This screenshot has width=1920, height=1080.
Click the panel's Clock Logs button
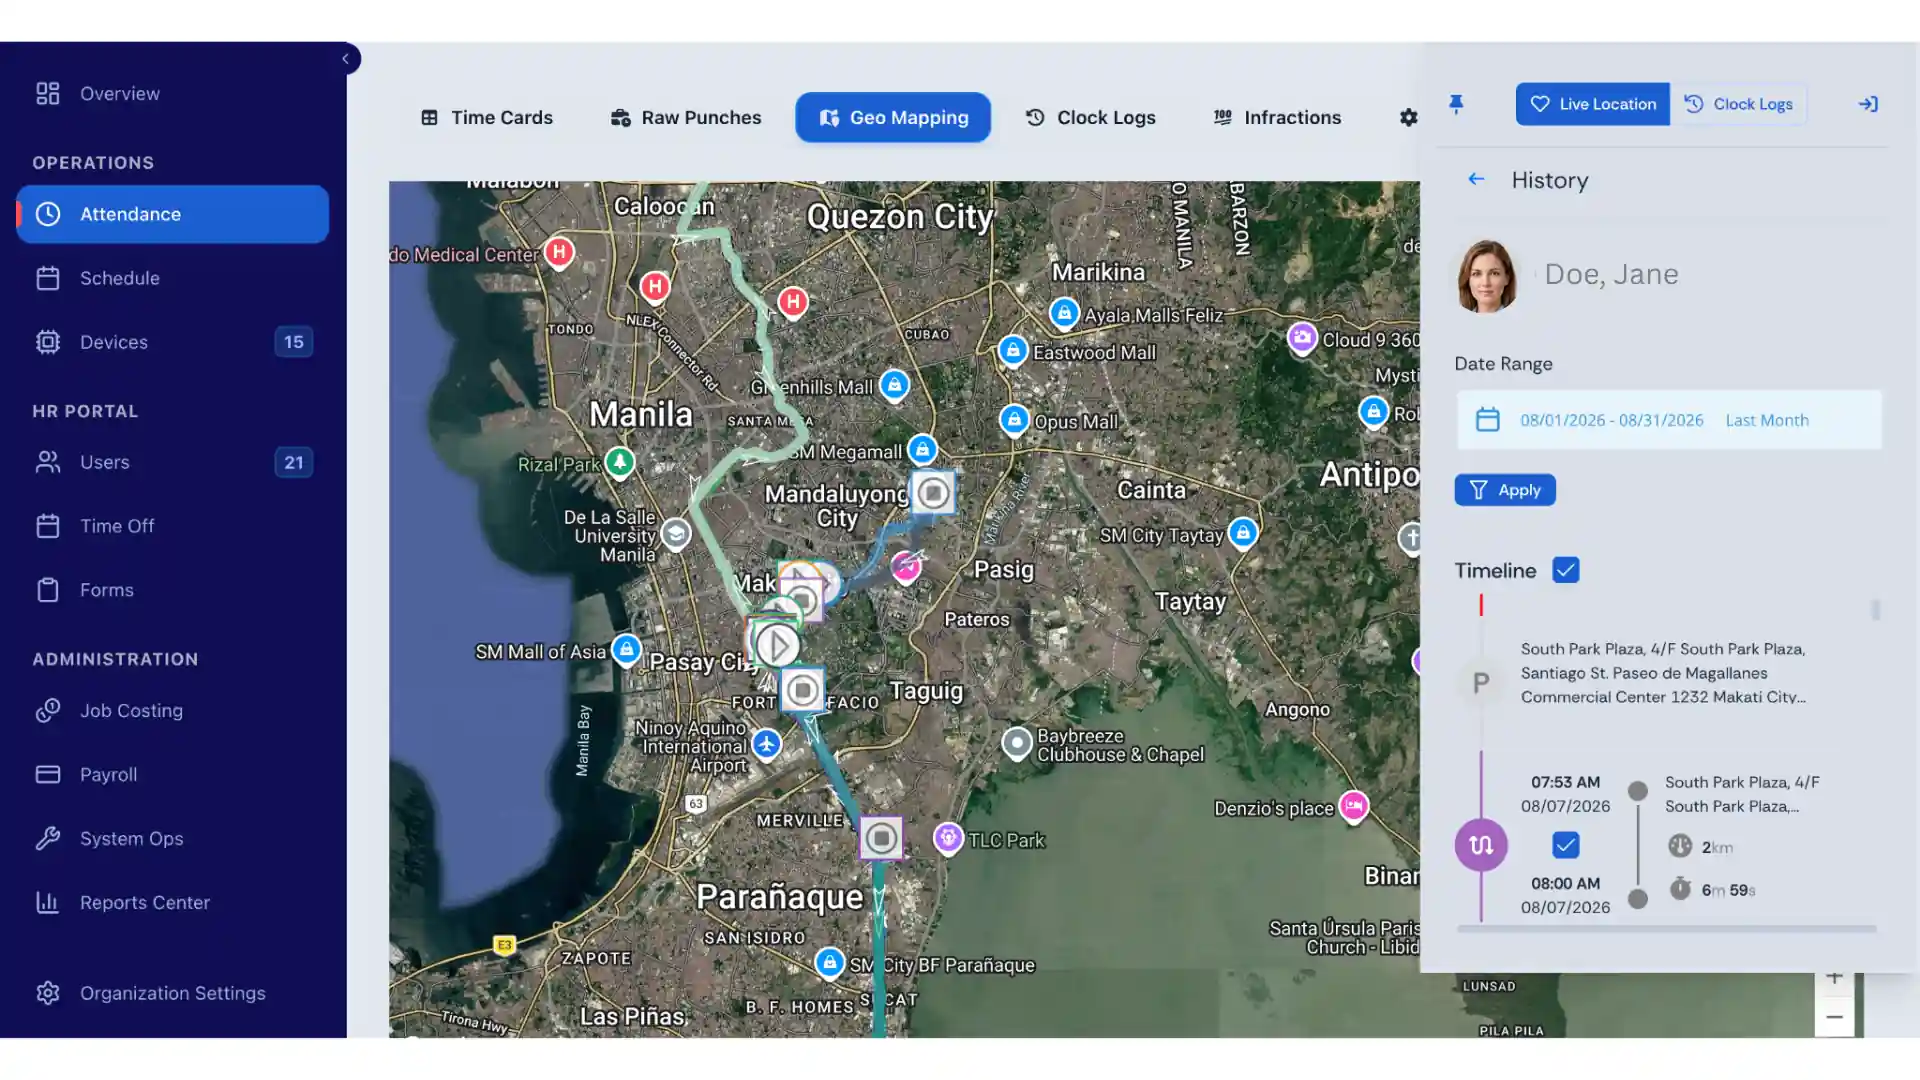(x=1739, y=104)
